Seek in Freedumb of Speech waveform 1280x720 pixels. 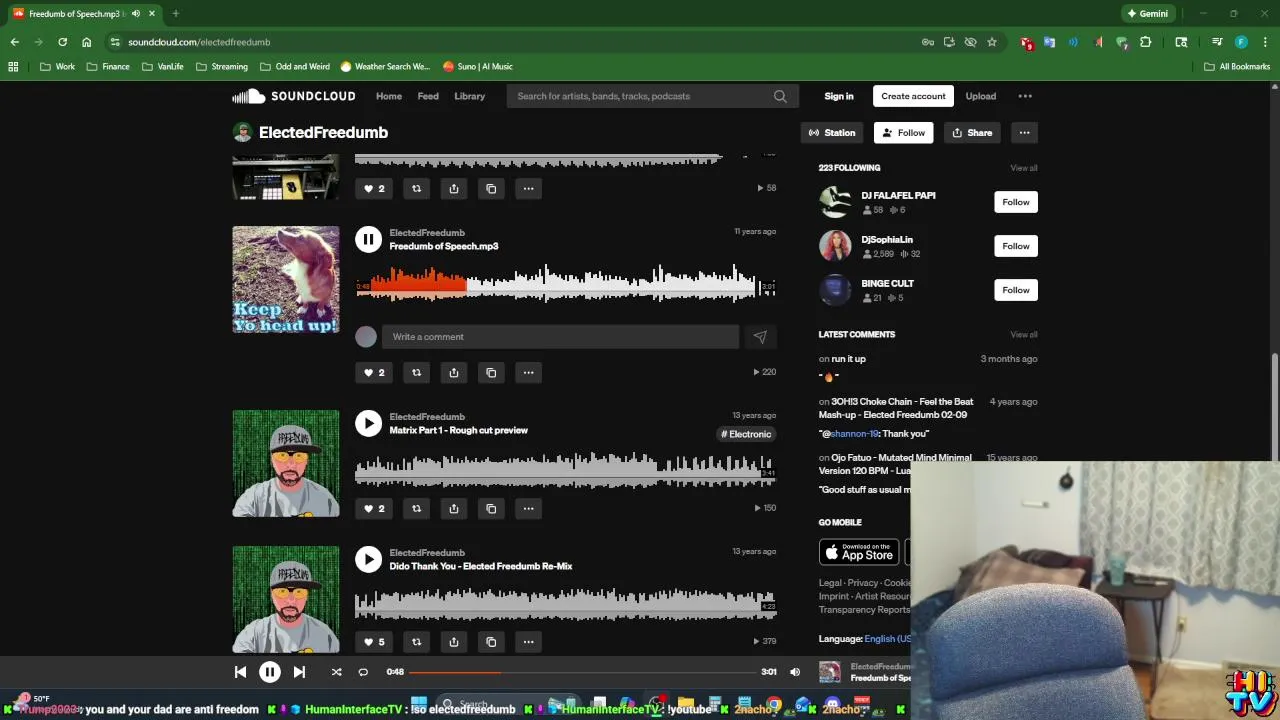pos(565,282)
